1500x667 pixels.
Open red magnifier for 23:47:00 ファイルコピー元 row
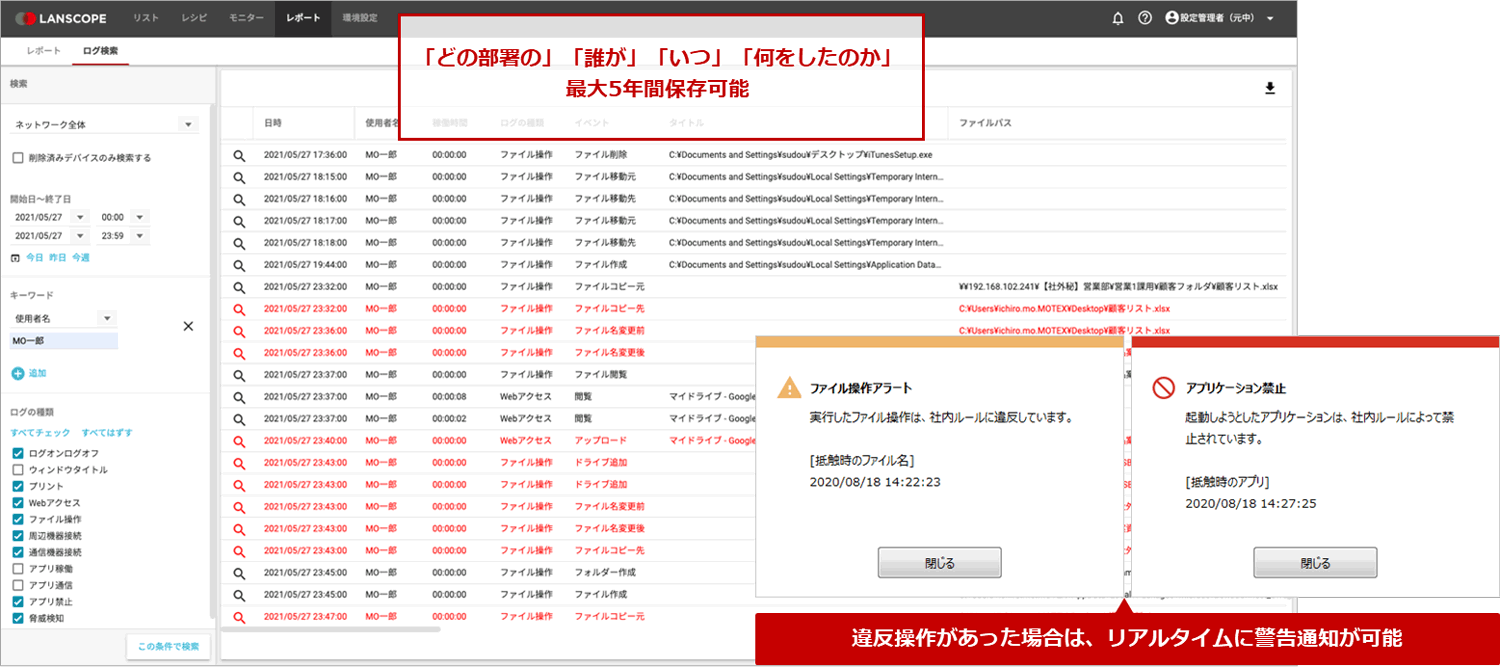(x=239, y=617)
